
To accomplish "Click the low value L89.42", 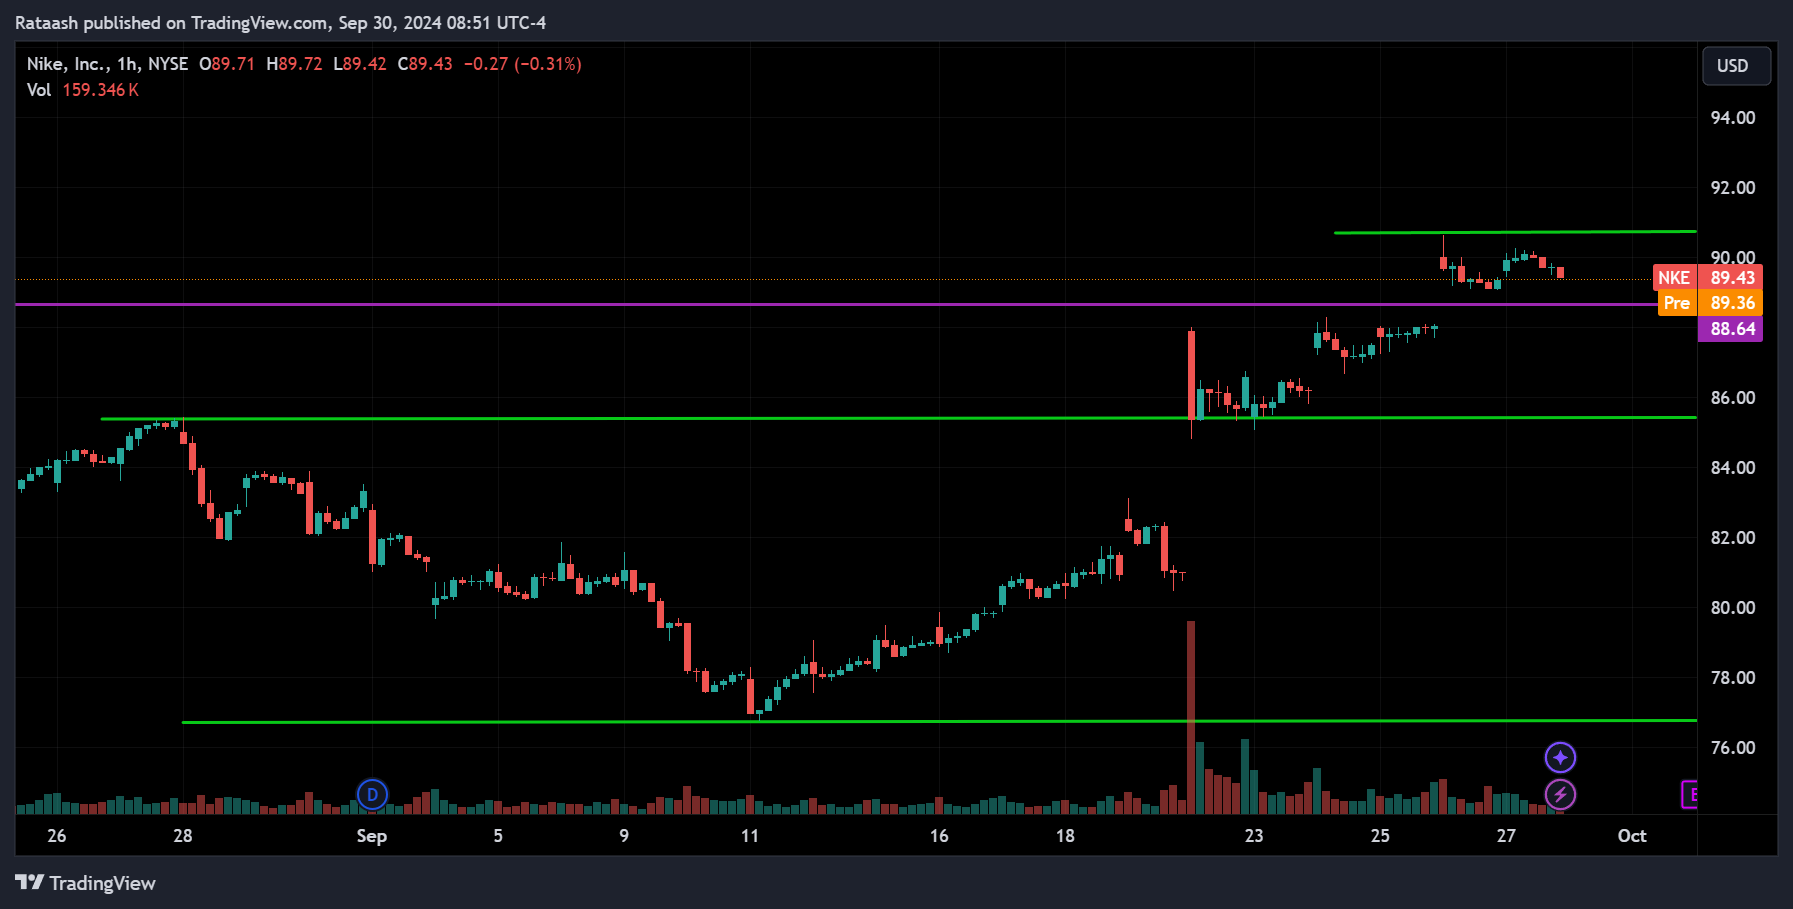I will tap(359, 64).
